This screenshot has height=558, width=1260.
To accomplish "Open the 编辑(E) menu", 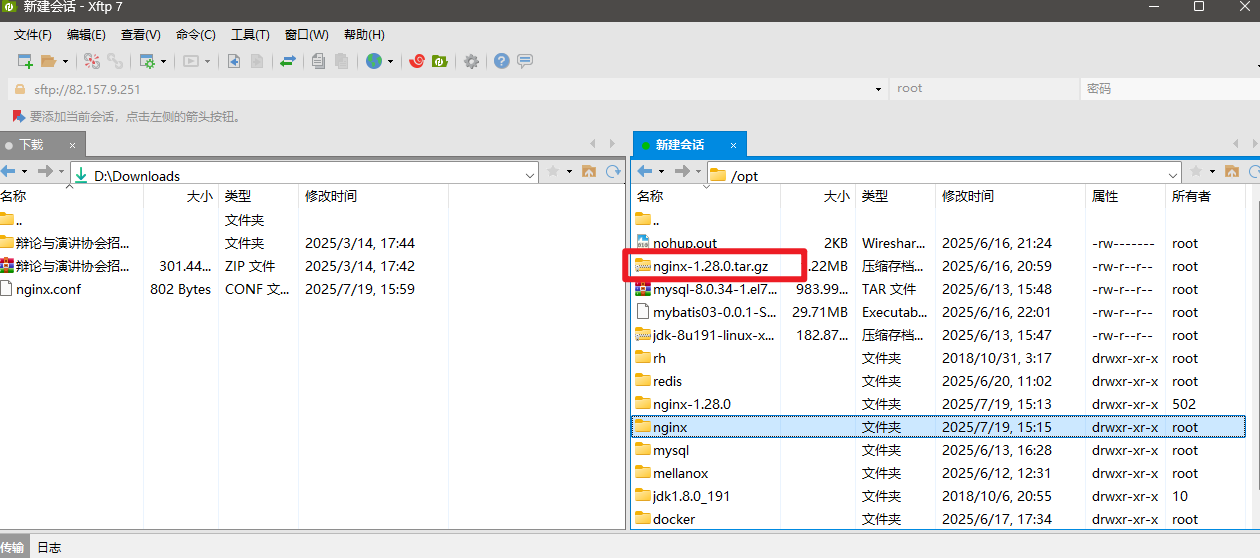I will tap(86, 34).
